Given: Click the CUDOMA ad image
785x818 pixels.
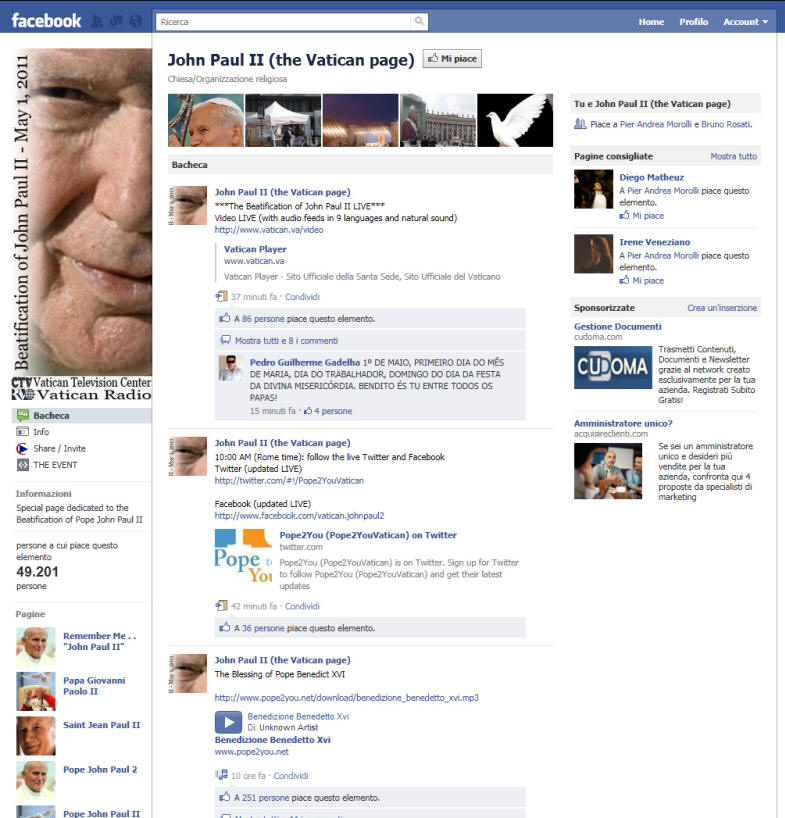Looking at the screenshot, I should click(x=613, y=367).
